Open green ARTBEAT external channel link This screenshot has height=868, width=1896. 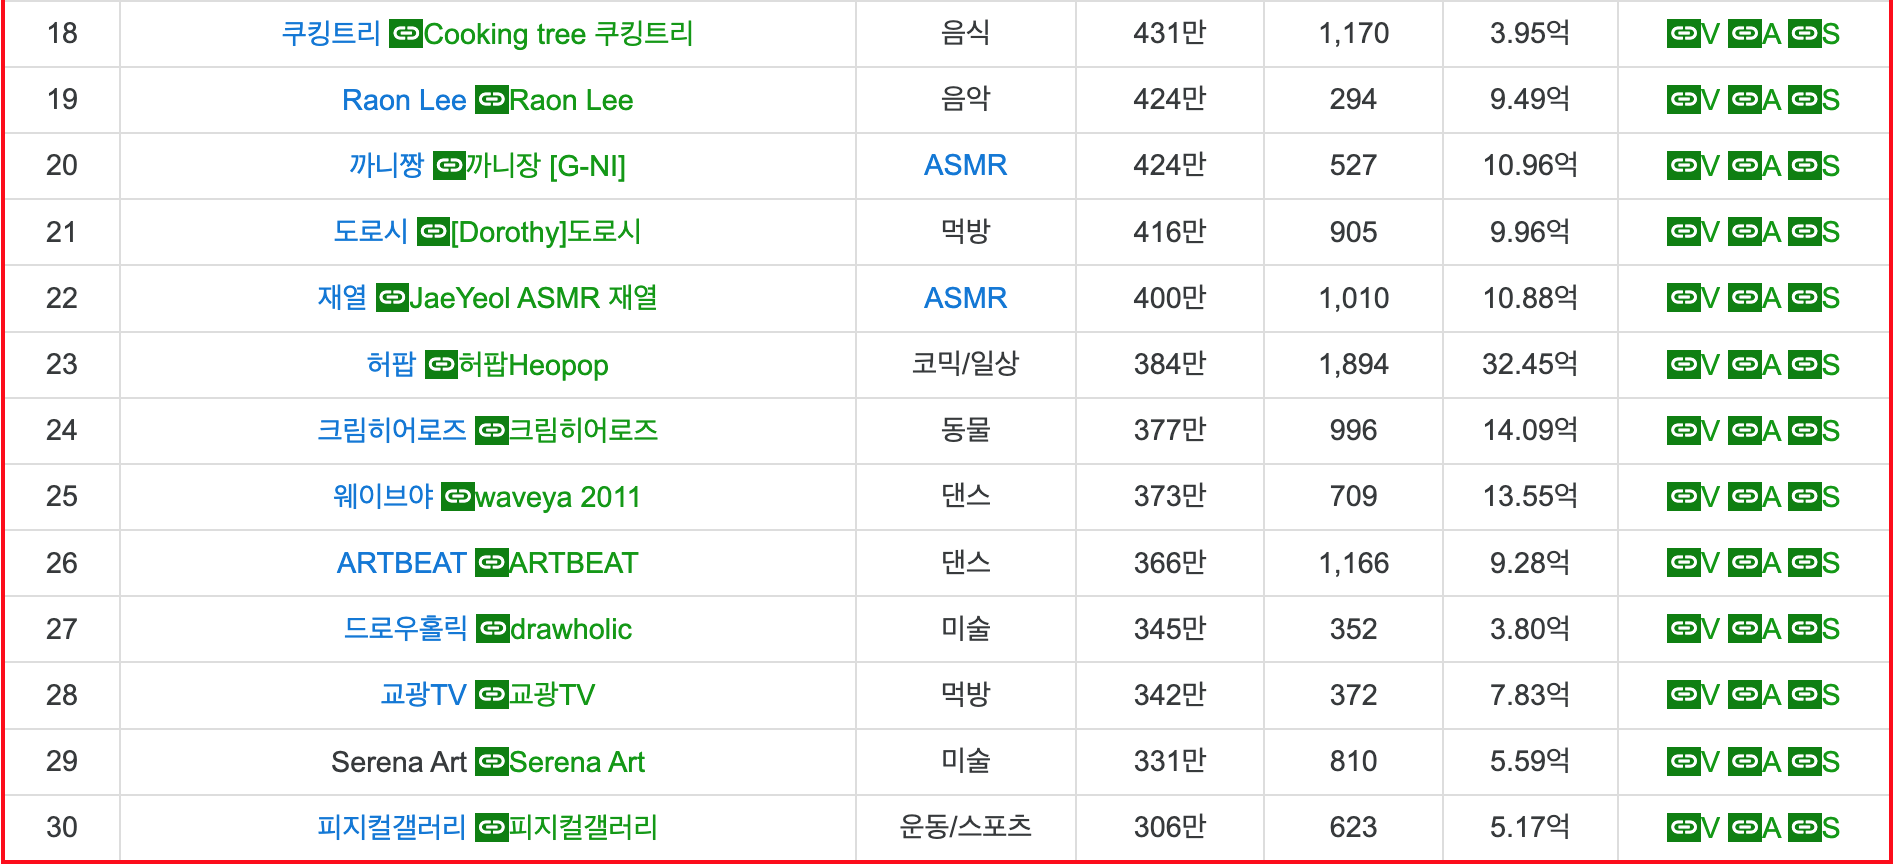[557, 563]
